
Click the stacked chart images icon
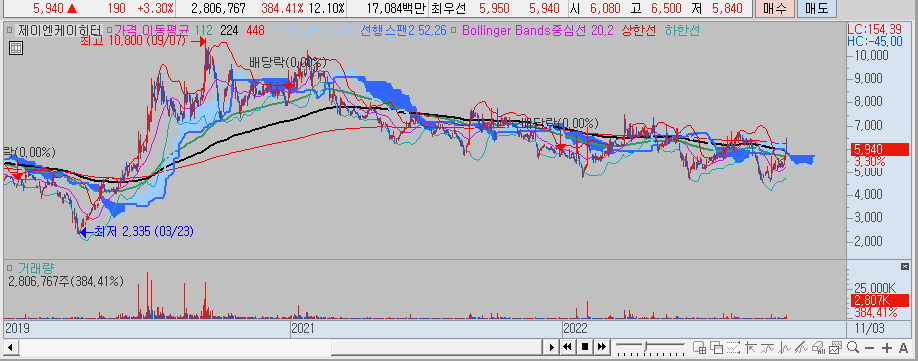[x=835, y=348]
